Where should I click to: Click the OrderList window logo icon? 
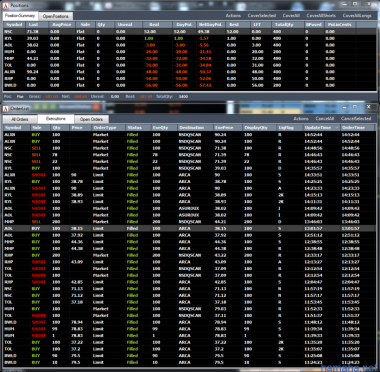coord(5,108)
